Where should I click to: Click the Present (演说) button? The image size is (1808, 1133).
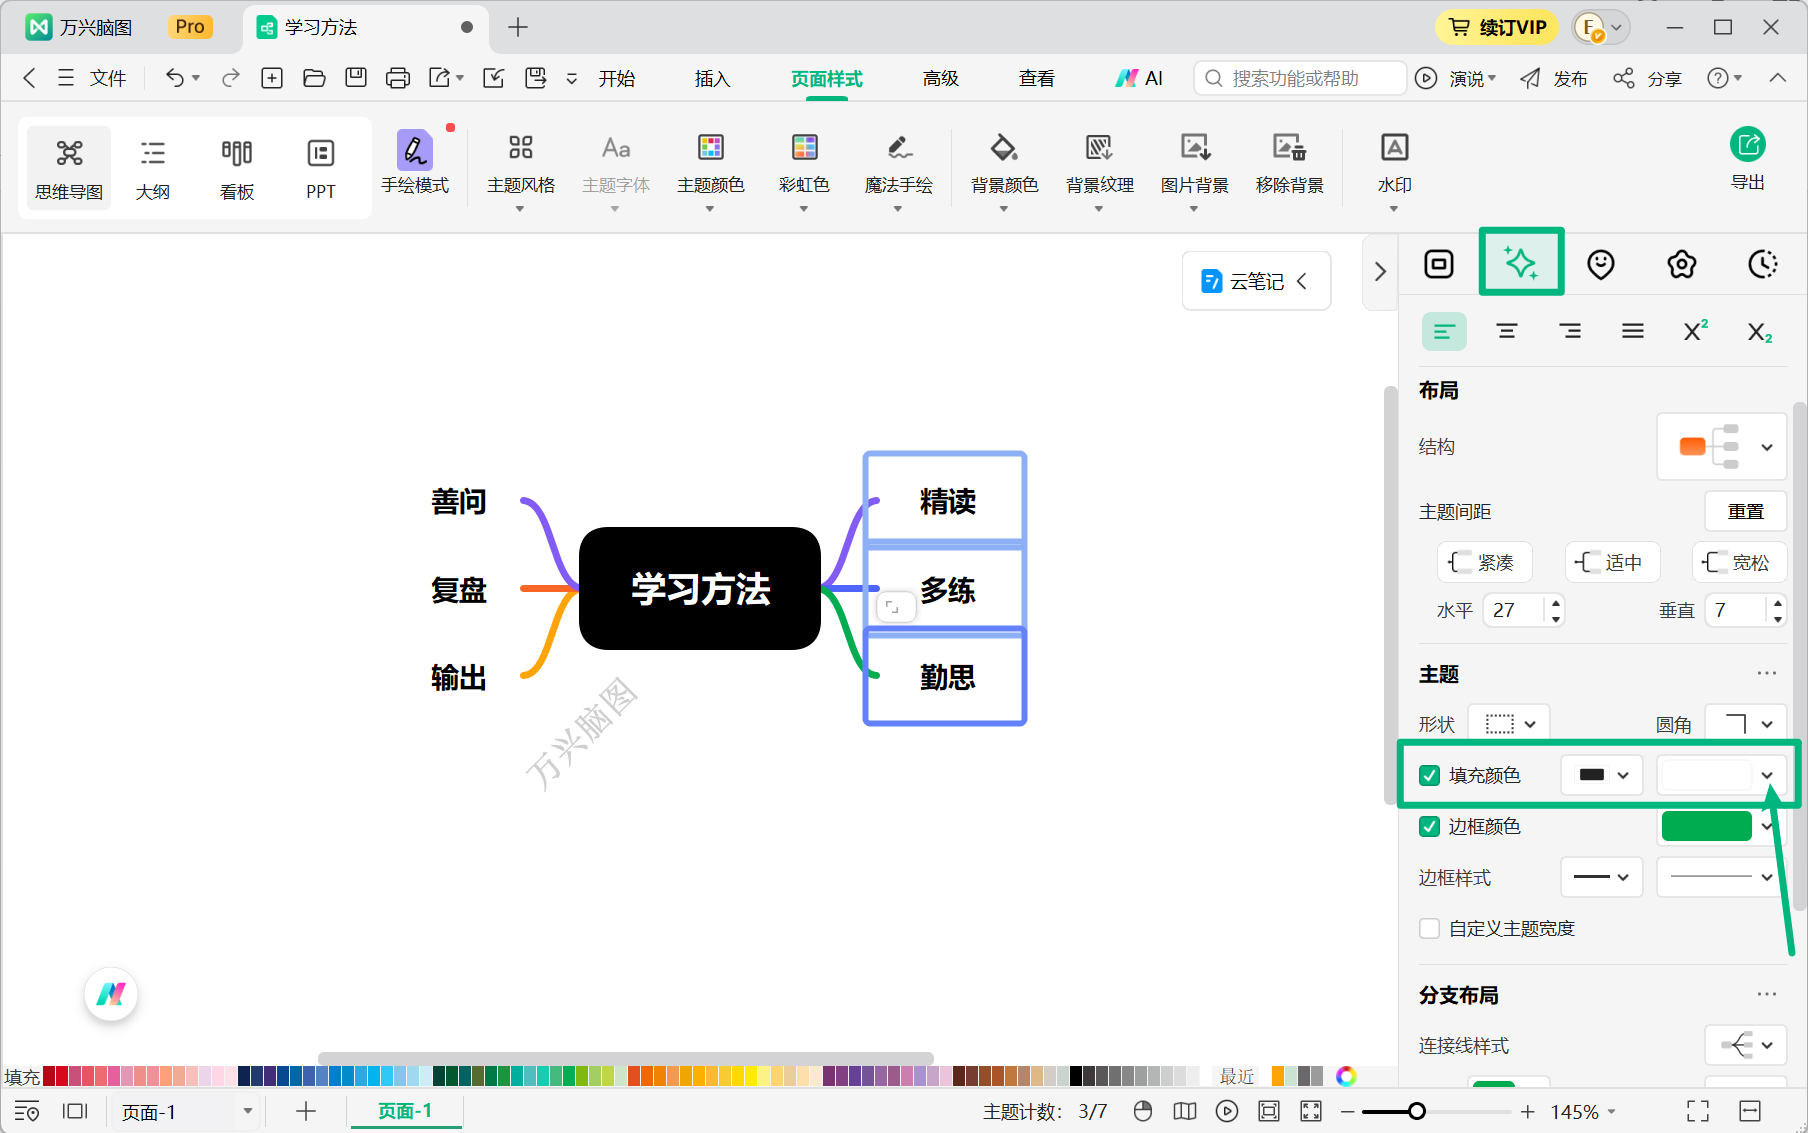[1456, 78]
